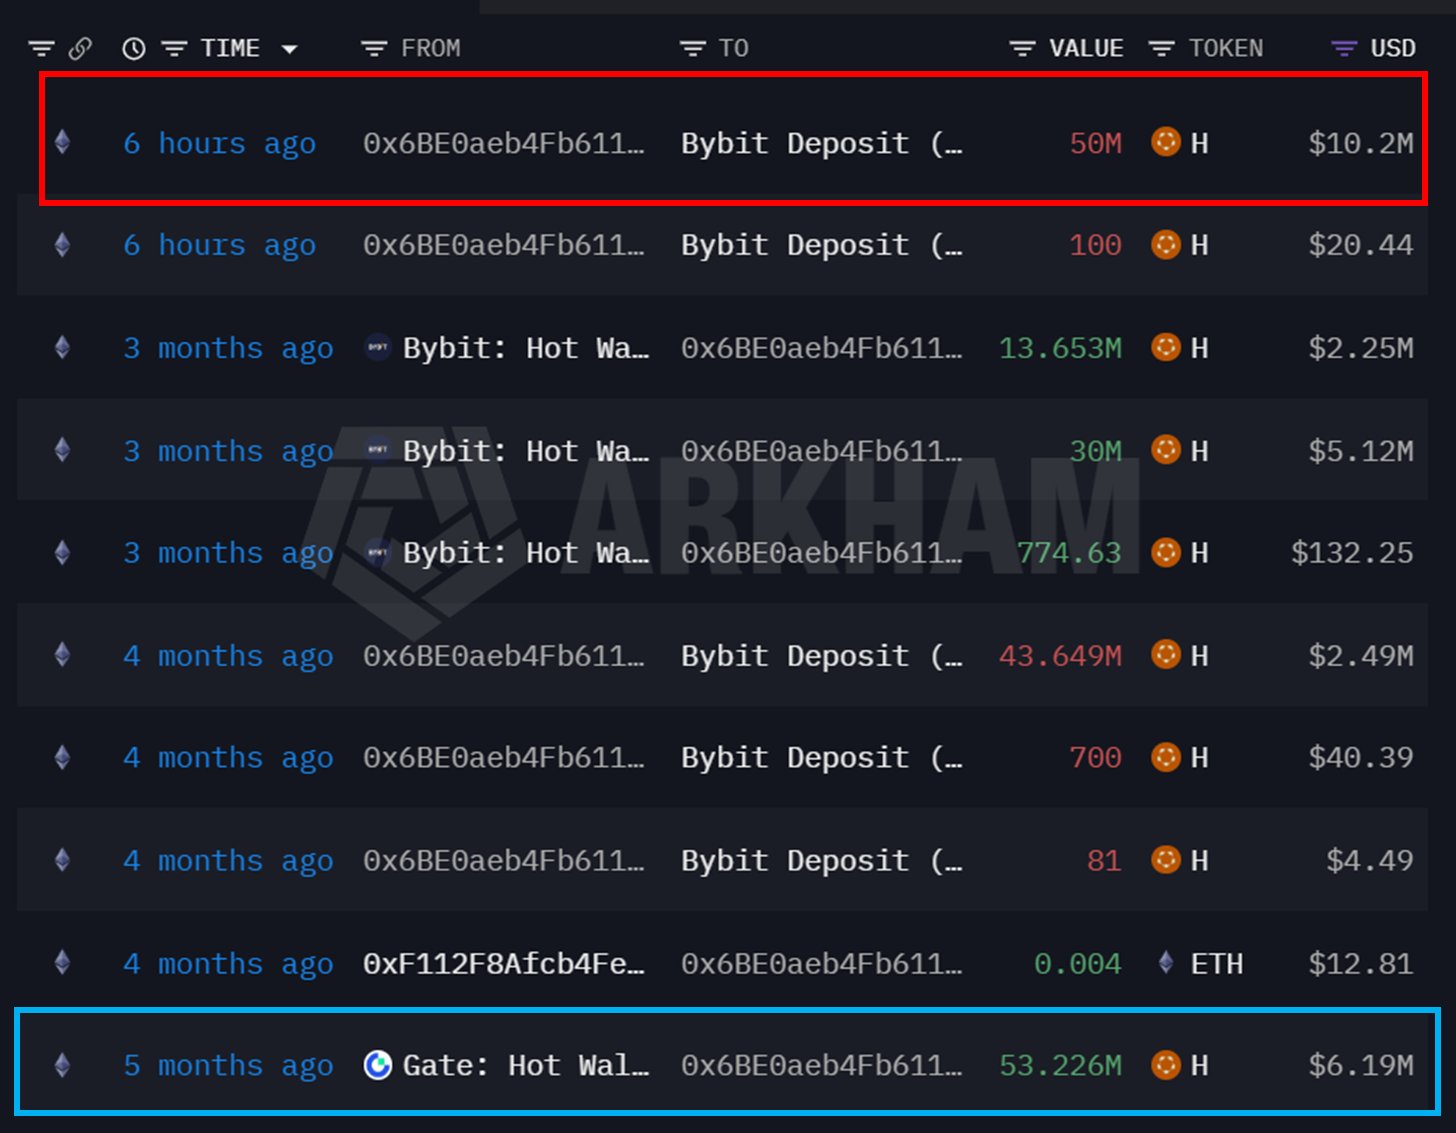The height and width of the screenshot is (1133, 1456).
Task: Click the Ethereum chain icon in the $4.49 row
Action: pos(62,860)
